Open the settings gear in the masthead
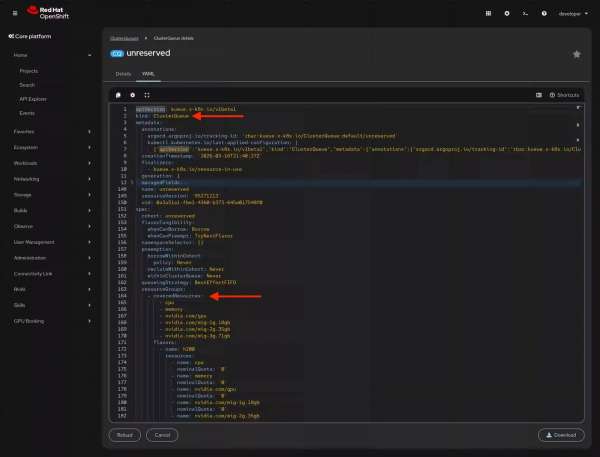Image resolution: width=600 pixels, height=457 pixels. (507, 13)
